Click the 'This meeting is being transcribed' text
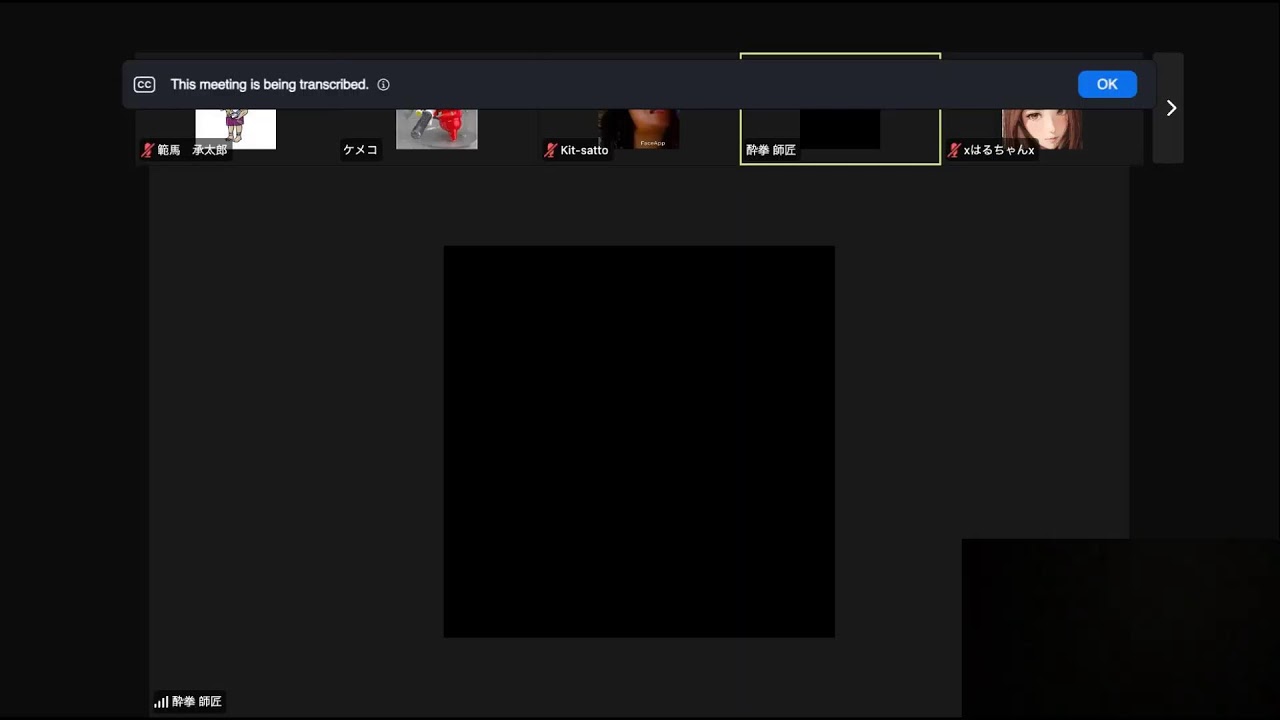 [x=269, y=85]
